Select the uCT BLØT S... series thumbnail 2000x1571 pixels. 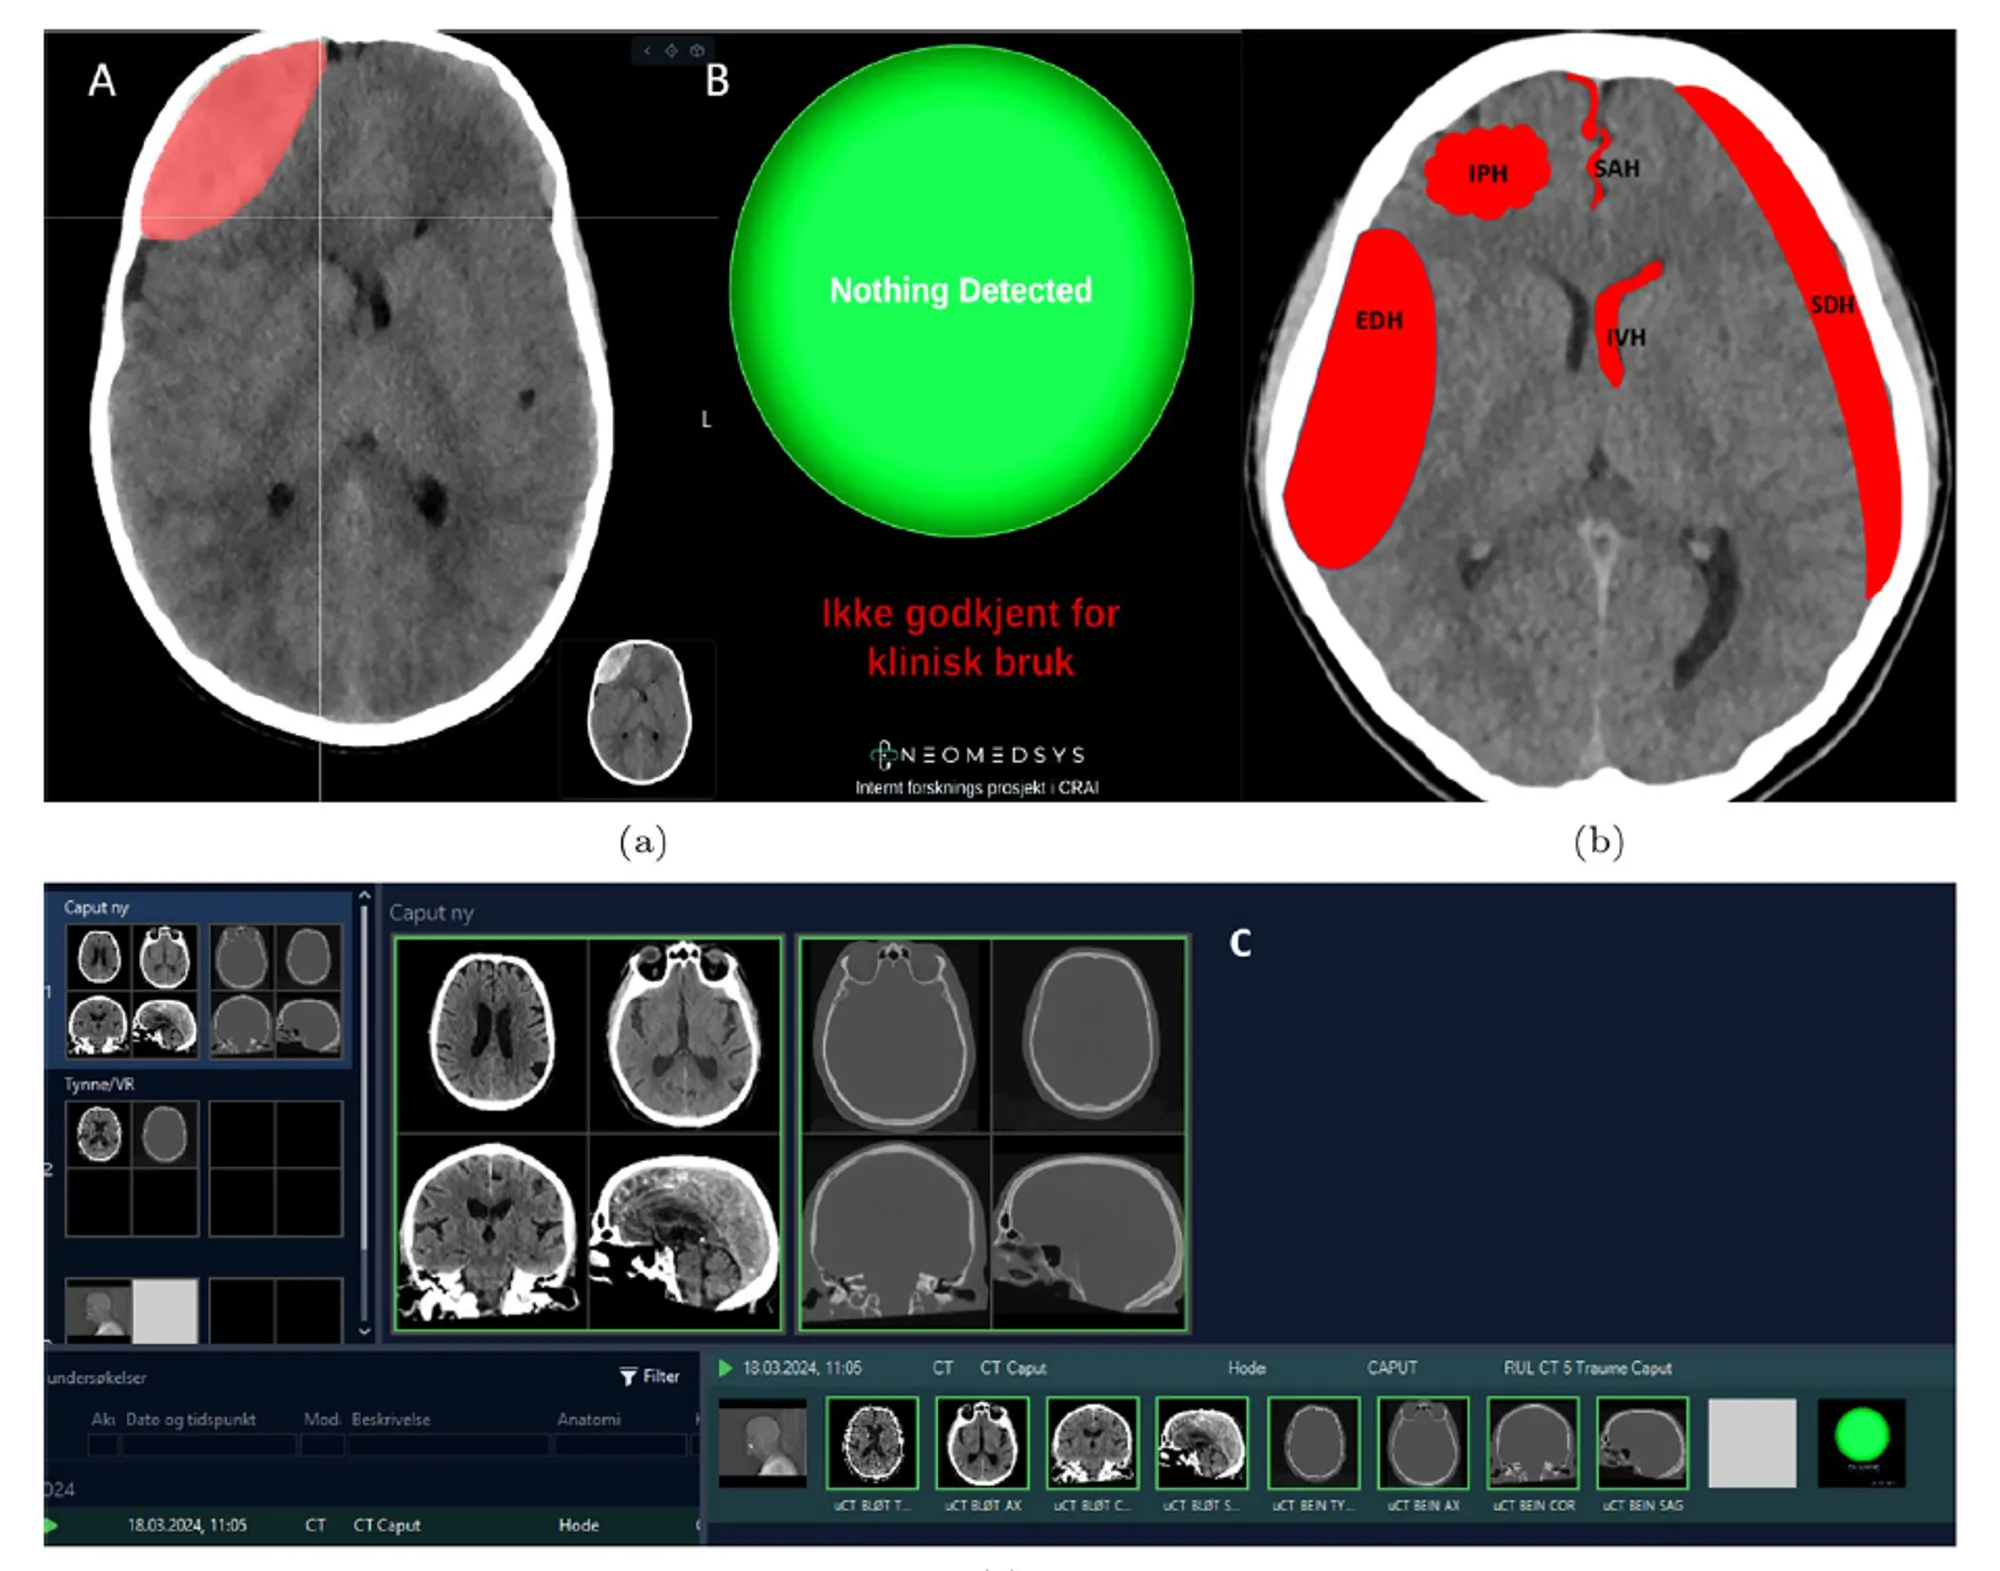pyautogui.click(x=1202, y=1443)
